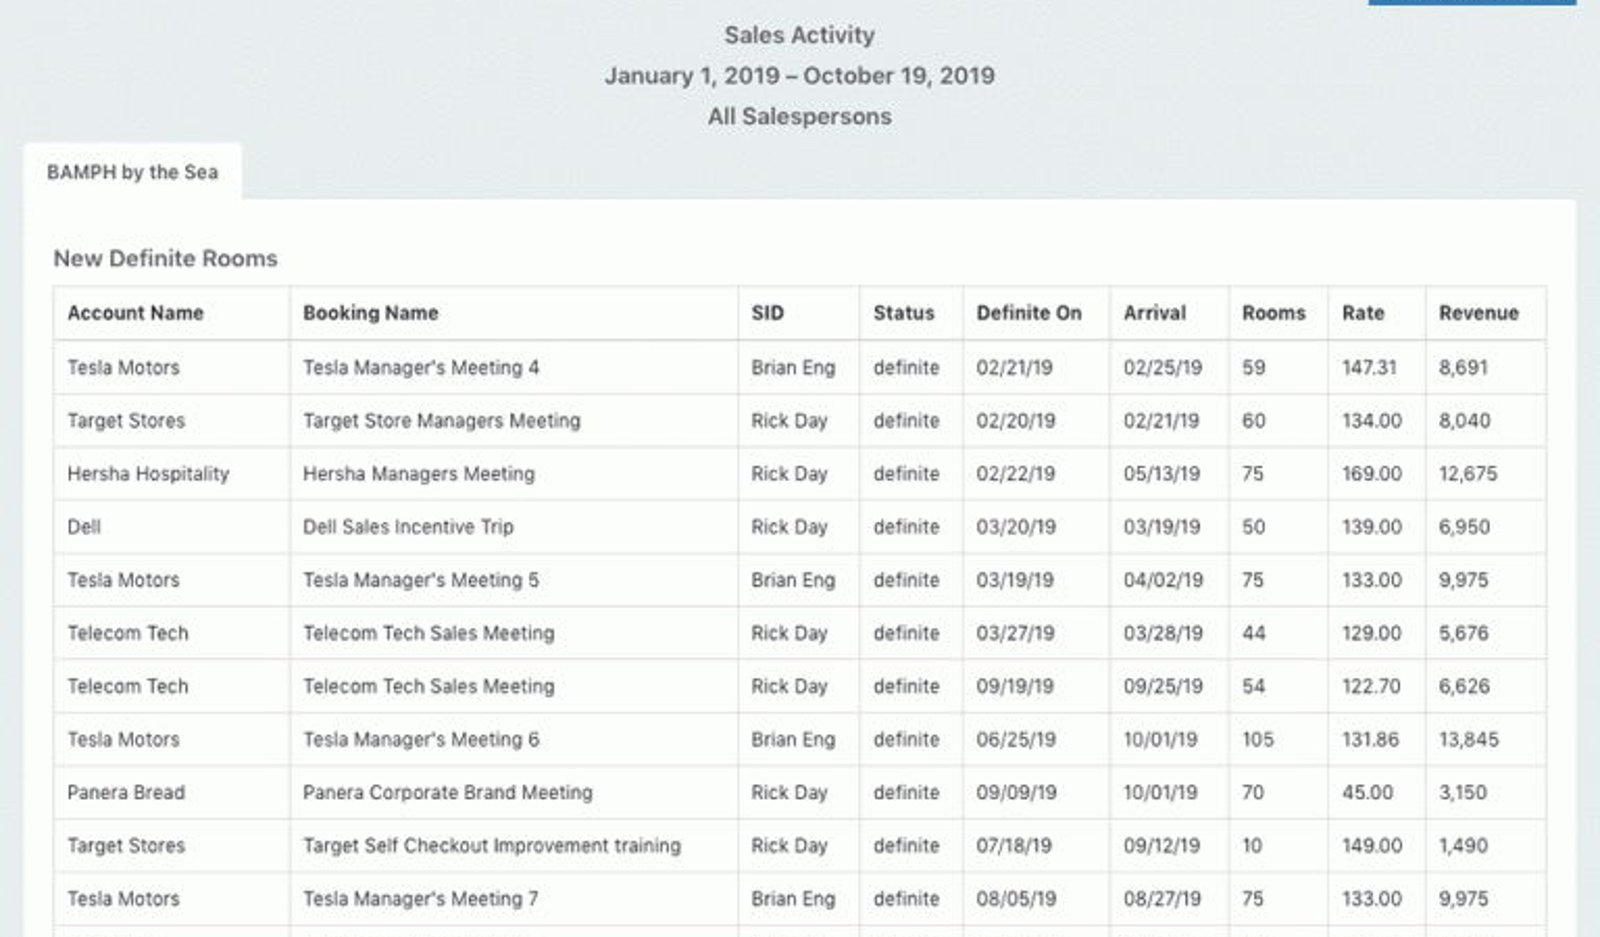Image resolution: width=1600 pixels, height=937 pixels.
Task: Click the All Salespersons subtitle
Action: [x=799, y=116]
